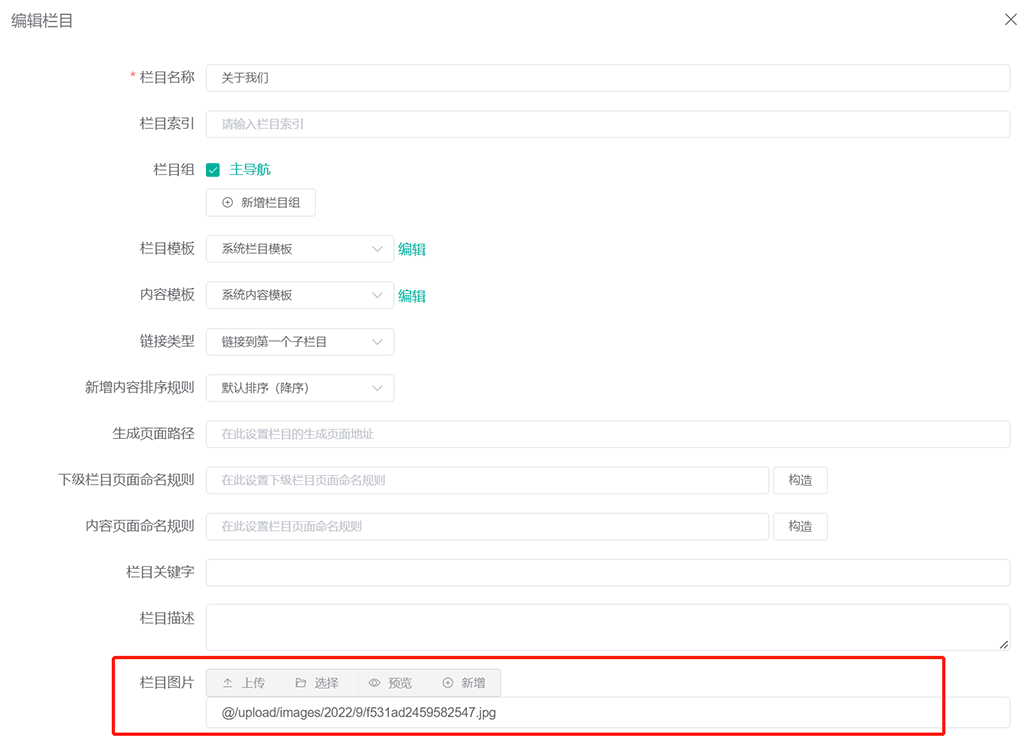Click the 预览 eye preview button
The image size is (1024, 743).
point(390,683)
